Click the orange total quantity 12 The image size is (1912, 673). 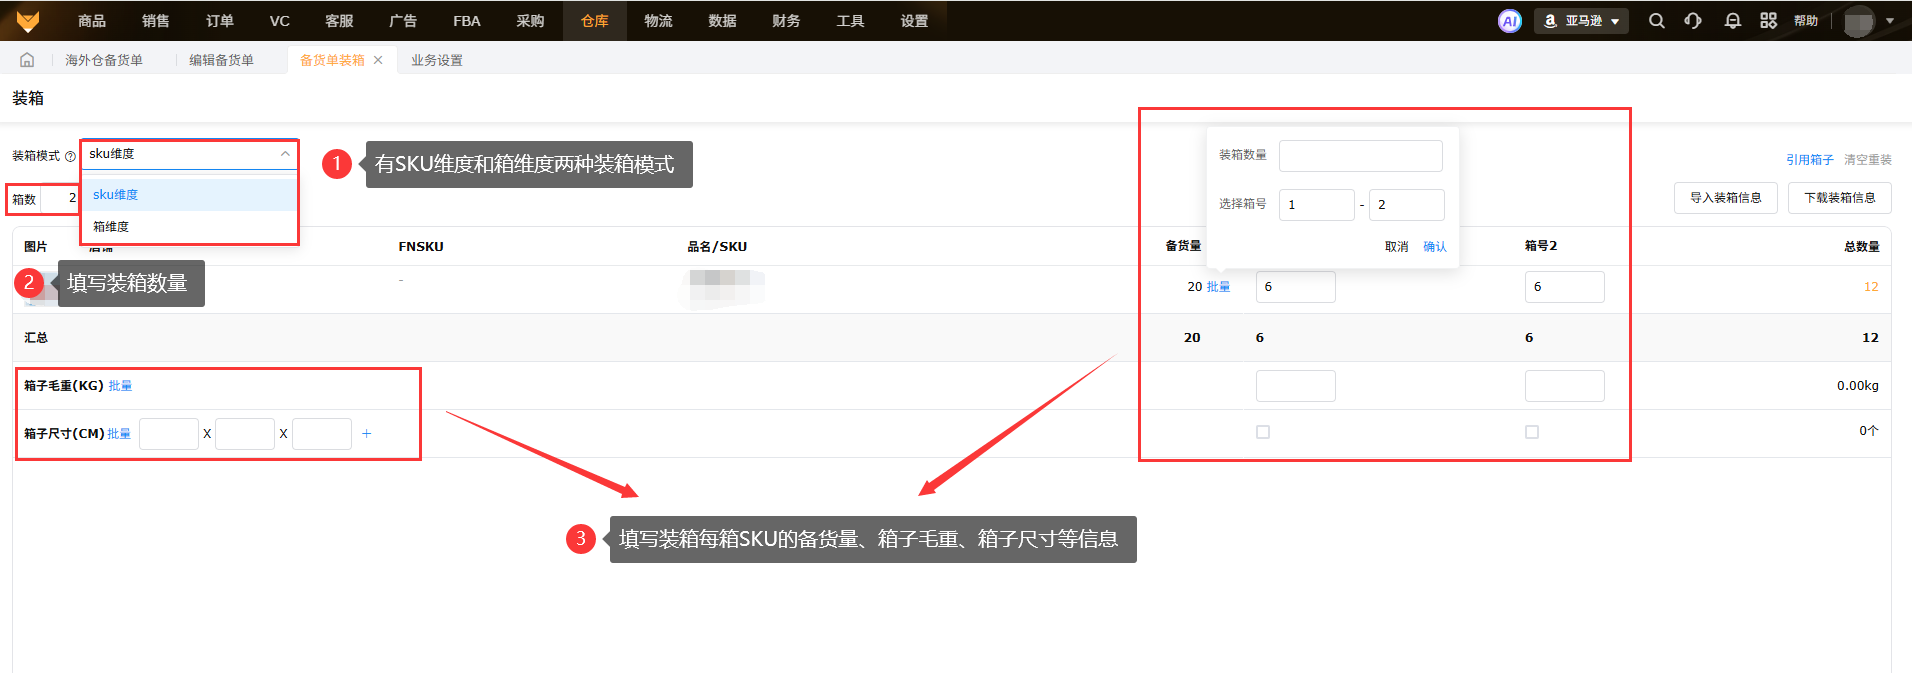[x=1871, y=287]
